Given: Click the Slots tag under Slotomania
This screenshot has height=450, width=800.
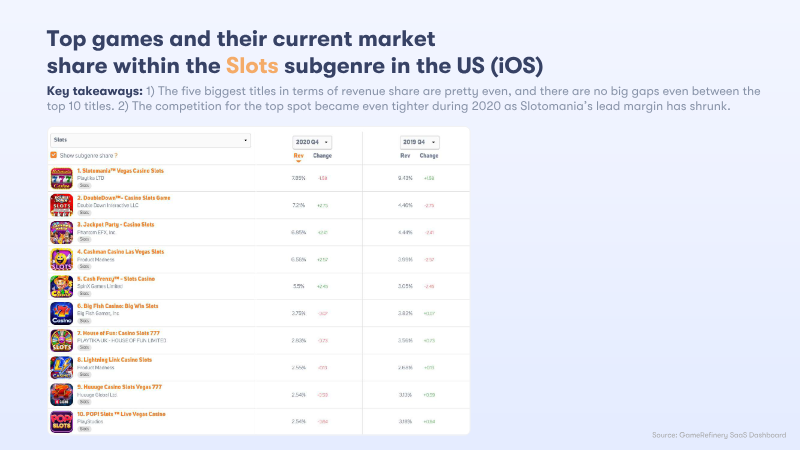Looking at the screenshot, I should click(x=84, y=186).
